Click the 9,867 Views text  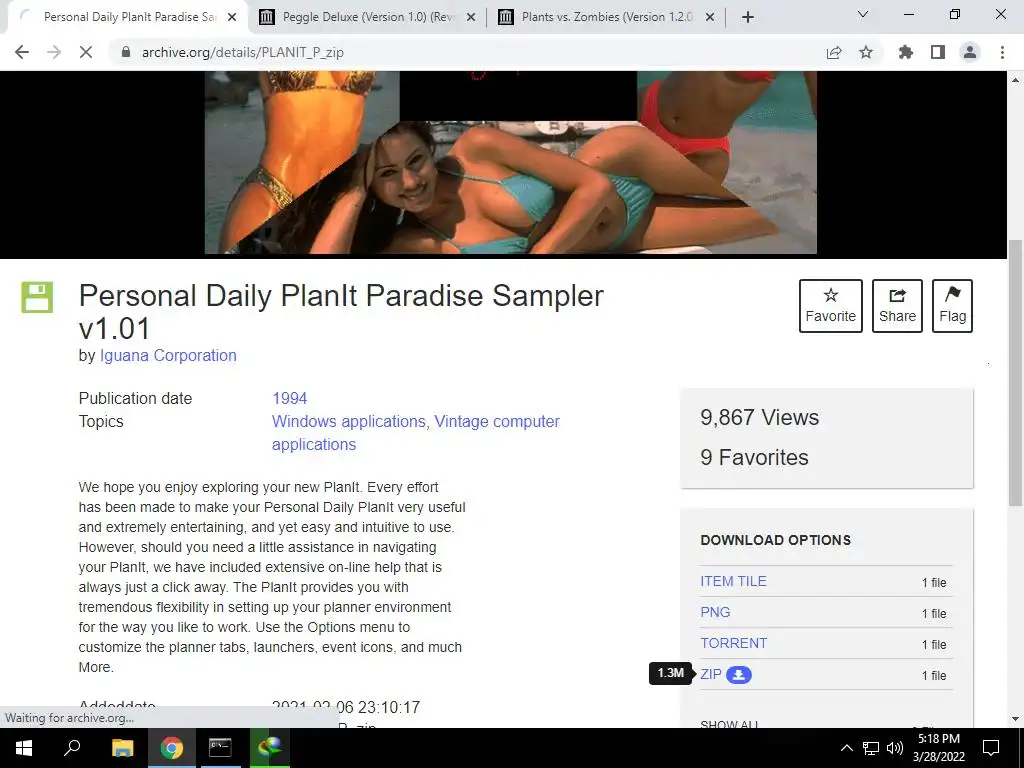point(760,417)
